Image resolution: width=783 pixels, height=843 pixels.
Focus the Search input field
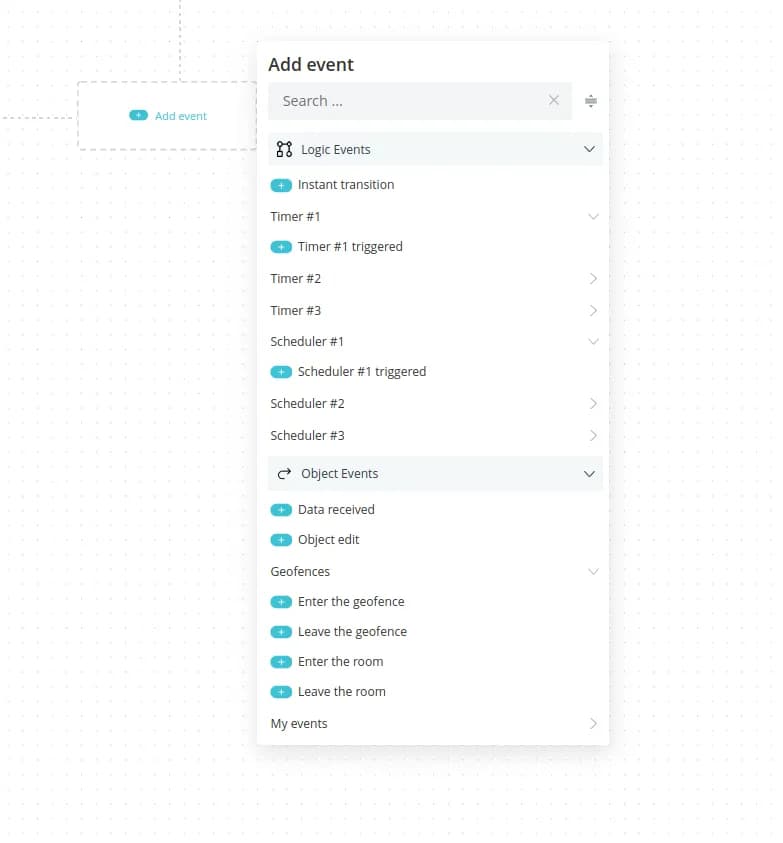tap(410, 101)
